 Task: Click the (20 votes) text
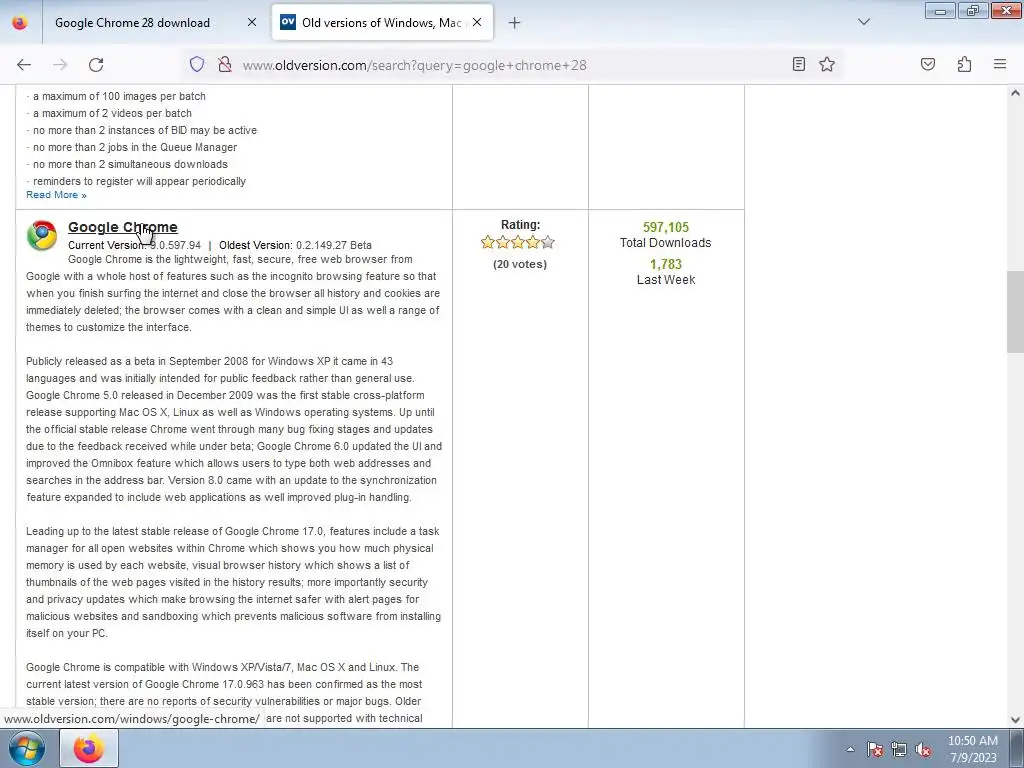click(x=520, y=264)
